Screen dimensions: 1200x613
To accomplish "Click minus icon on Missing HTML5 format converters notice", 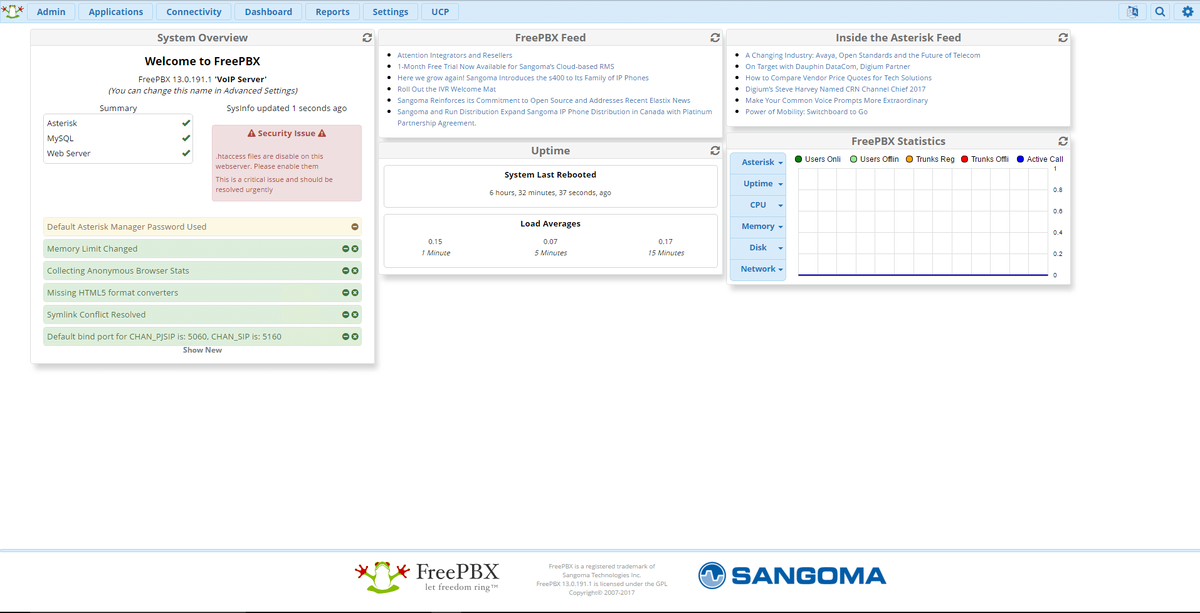I will click(346, 293).
